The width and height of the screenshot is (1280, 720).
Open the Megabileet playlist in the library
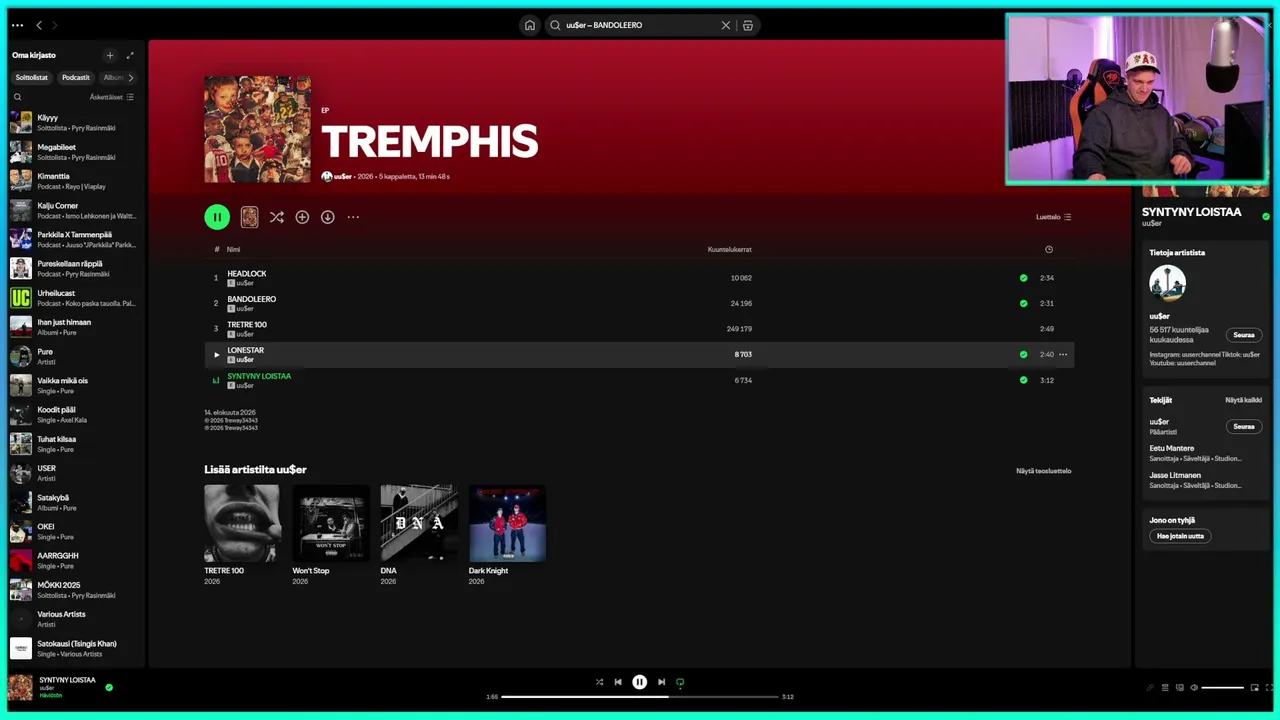click(74, 152)
